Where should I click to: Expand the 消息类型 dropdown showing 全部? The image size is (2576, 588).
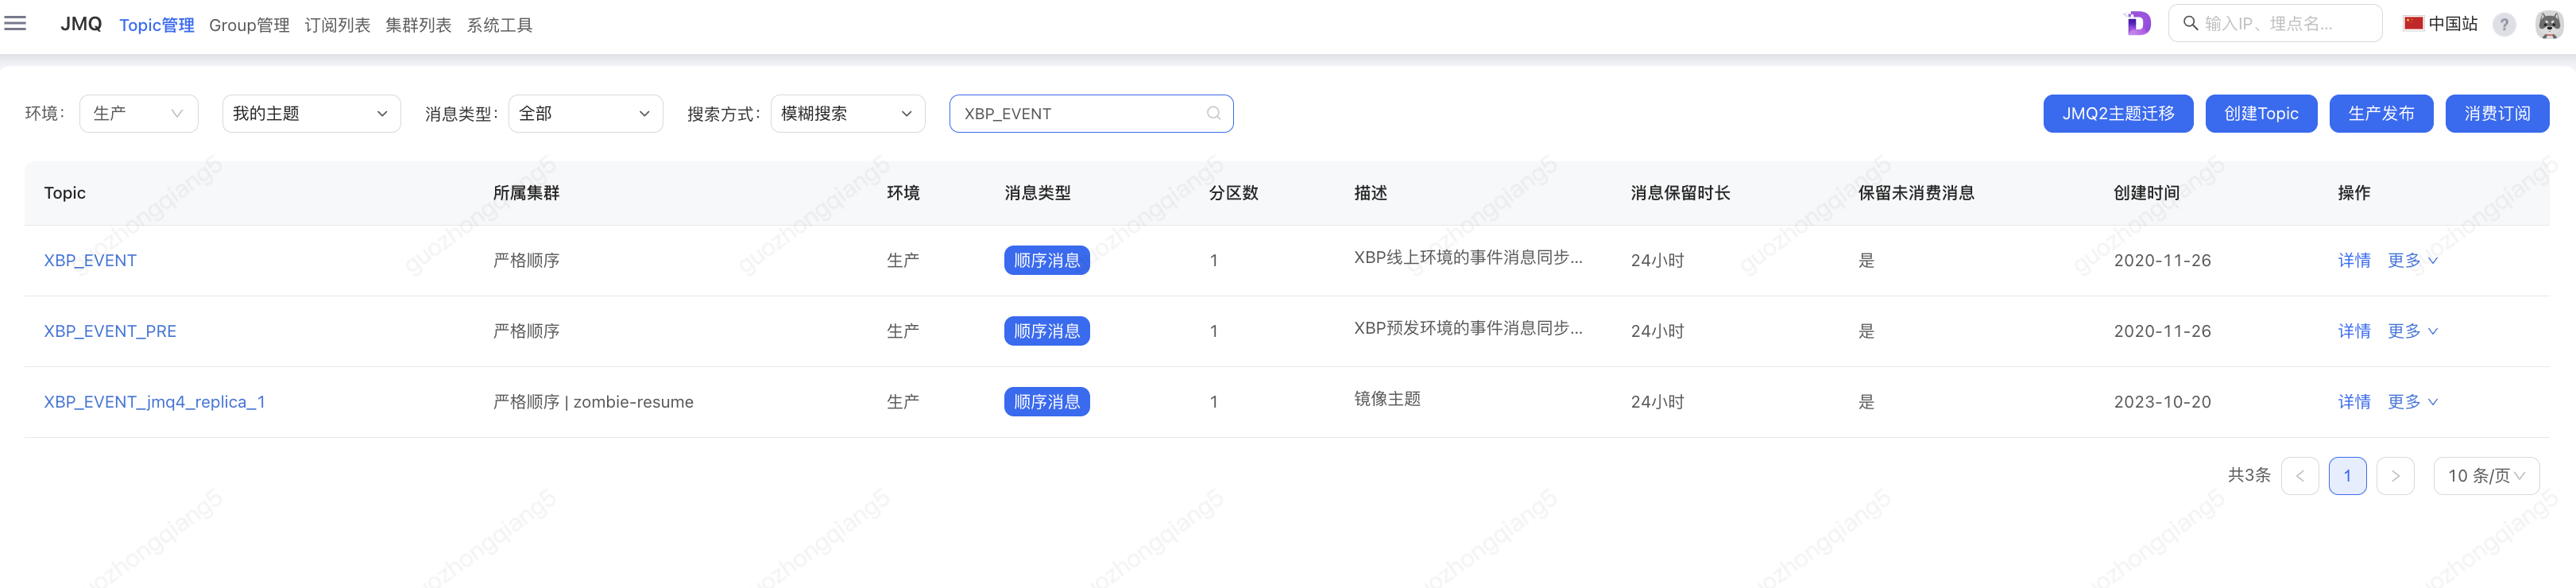tap(585, 113)
